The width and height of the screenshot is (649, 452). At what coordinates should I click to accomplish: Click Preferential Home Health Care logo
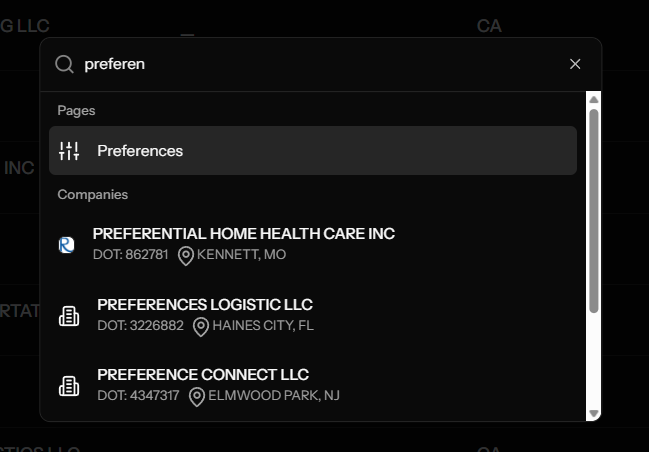[x=67, y=244]
